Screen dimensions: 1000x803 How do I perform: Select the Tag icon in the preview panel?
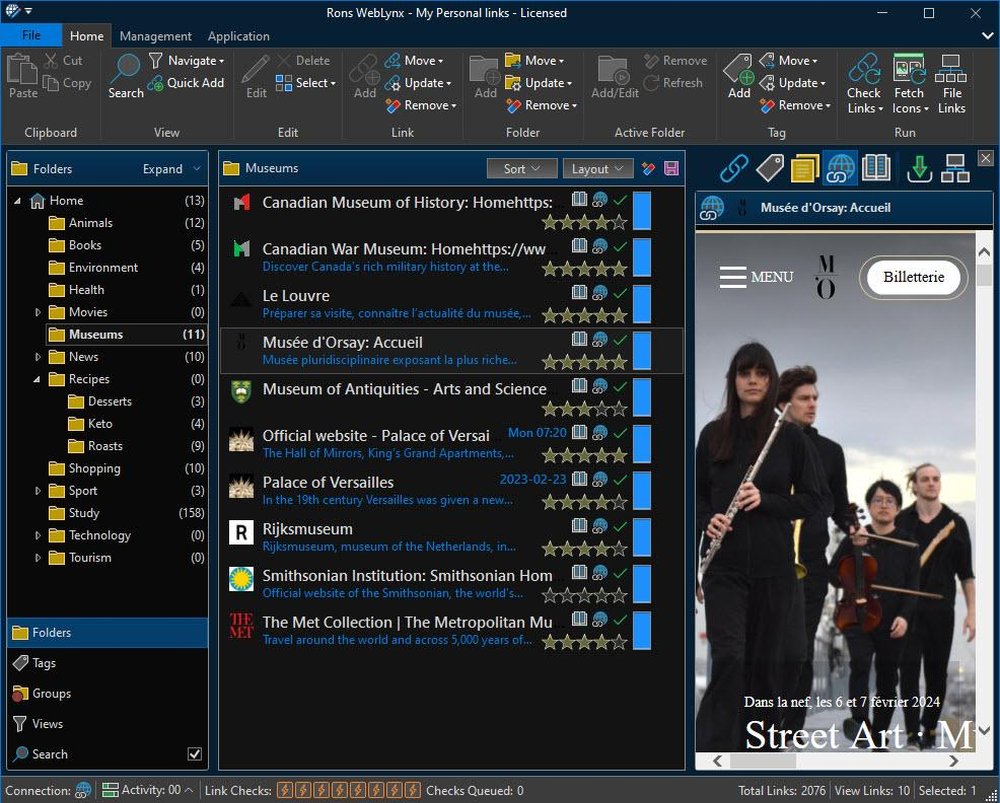pos(770,168)
